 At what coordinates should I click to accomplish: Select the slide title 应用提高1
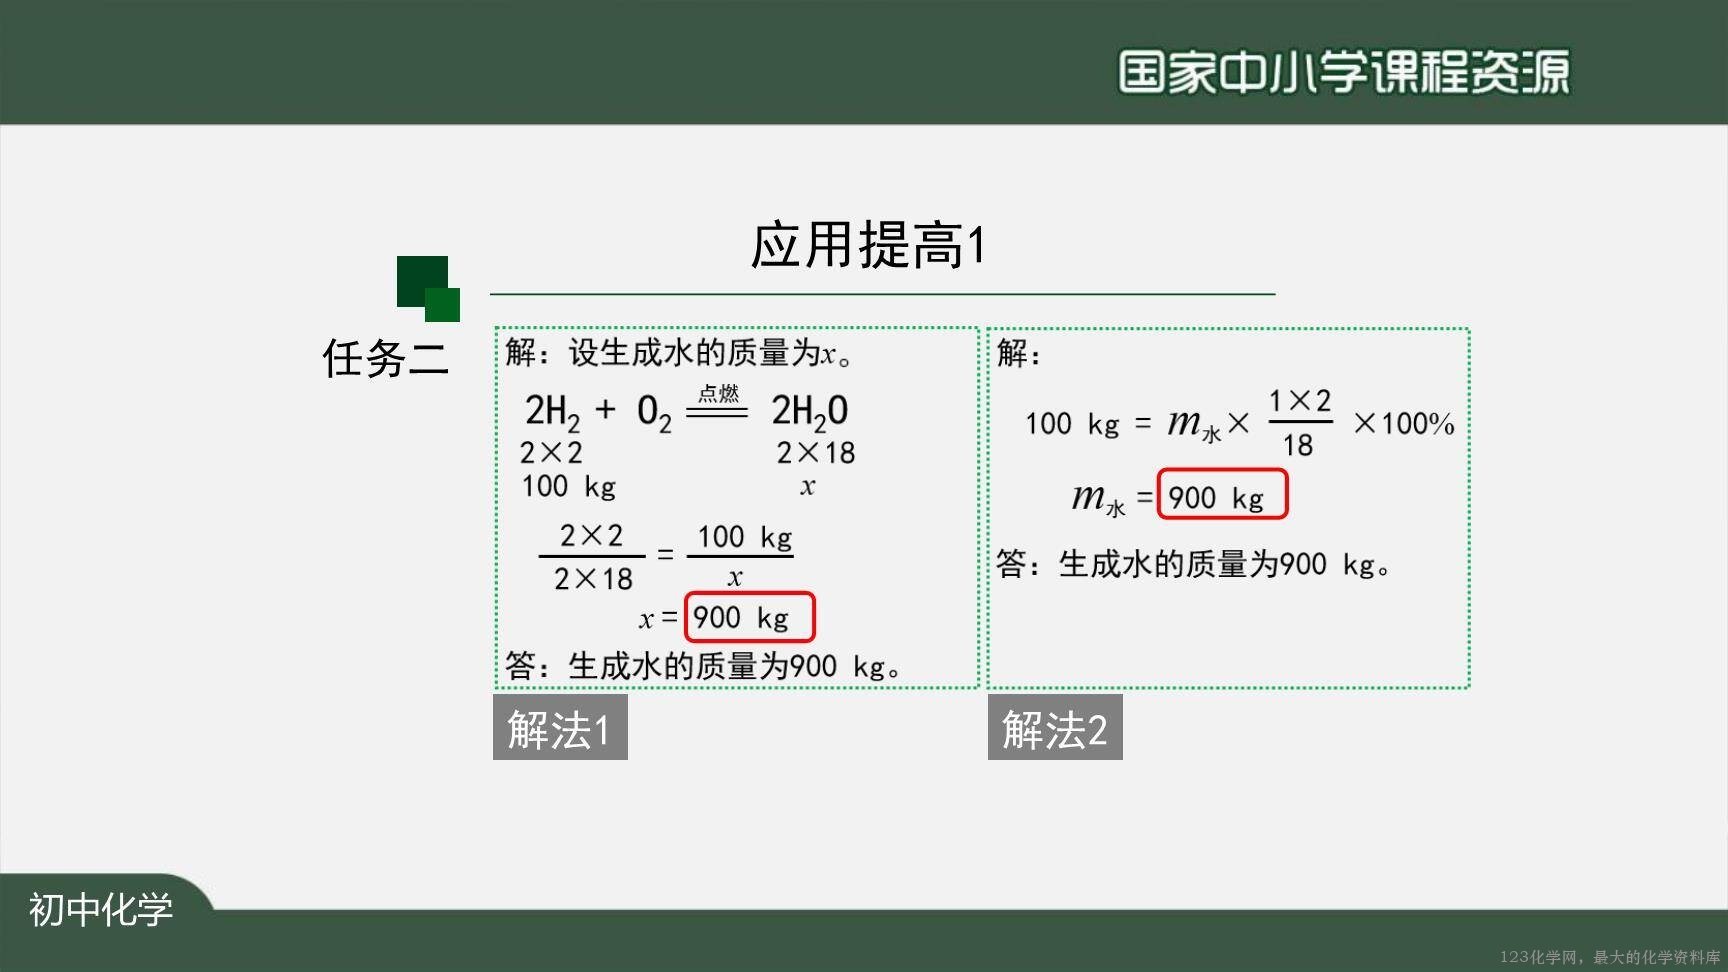(868, 245)
